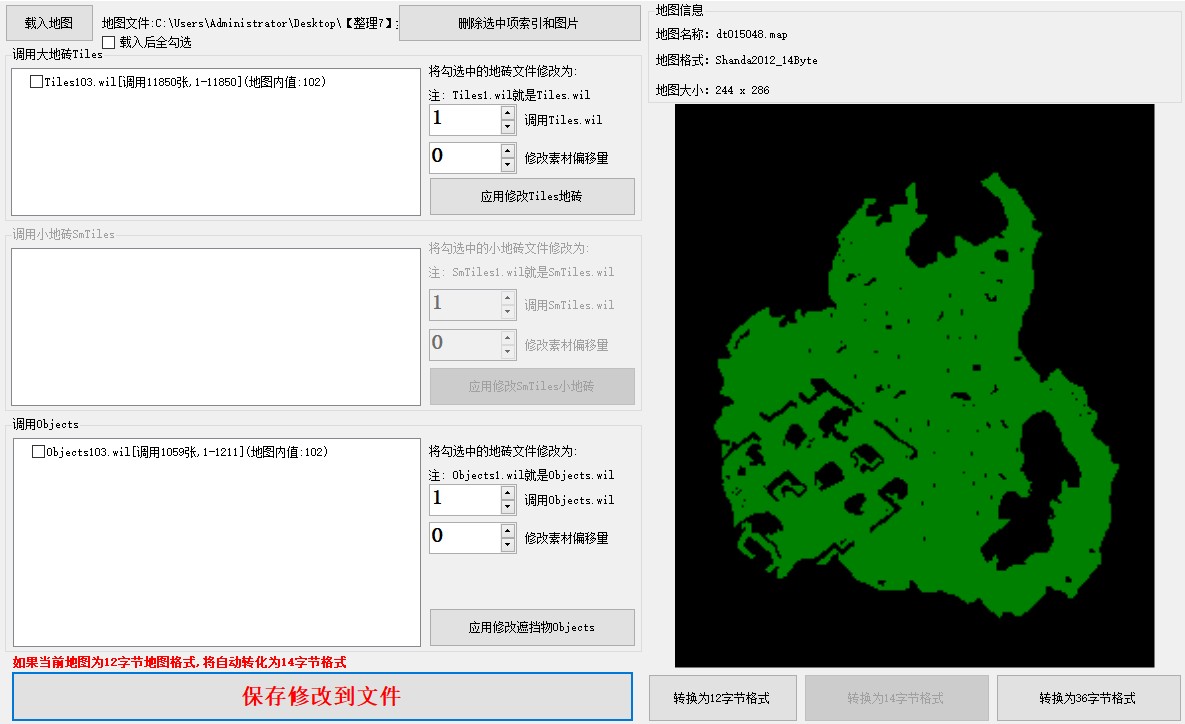Check the Objects103.wil list item checkbox
Image resolution: width=1185 pixels, height=724 pixels.
click(x=39, y=452)
